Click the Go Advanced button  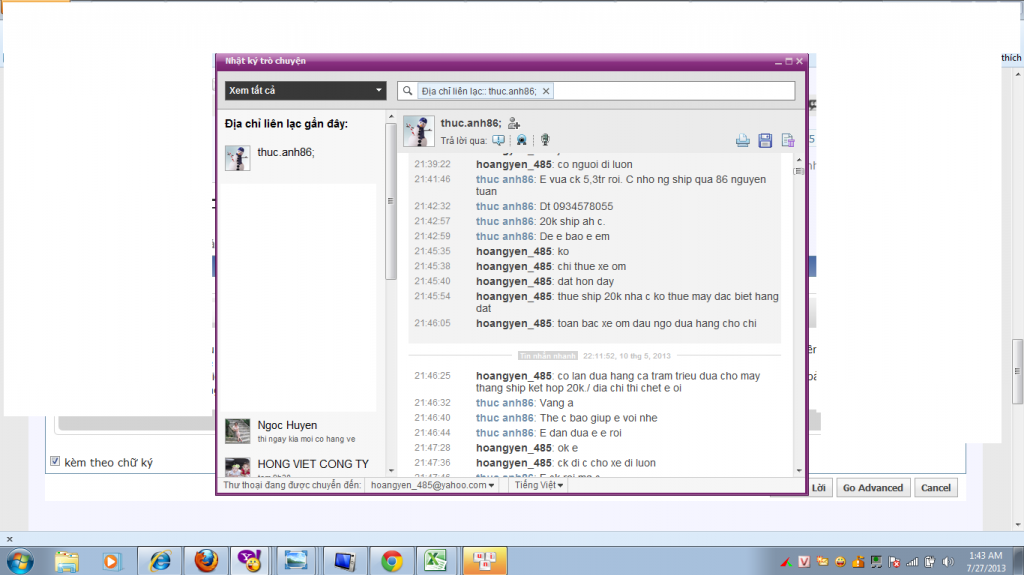[x=872, y=488]
